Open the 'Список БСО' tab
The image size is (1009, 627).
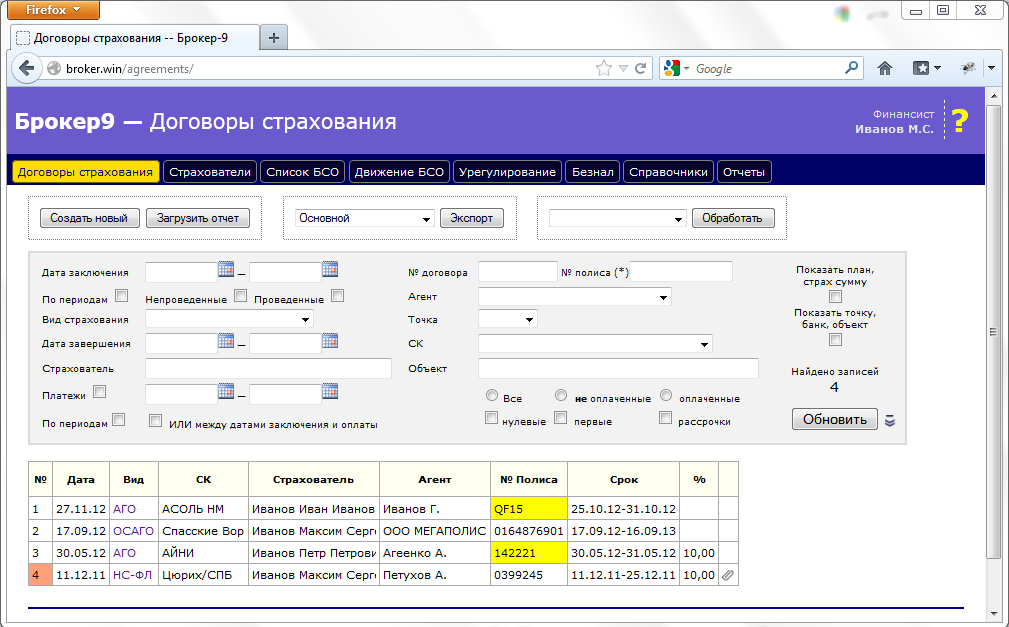(x=302, y=172)
